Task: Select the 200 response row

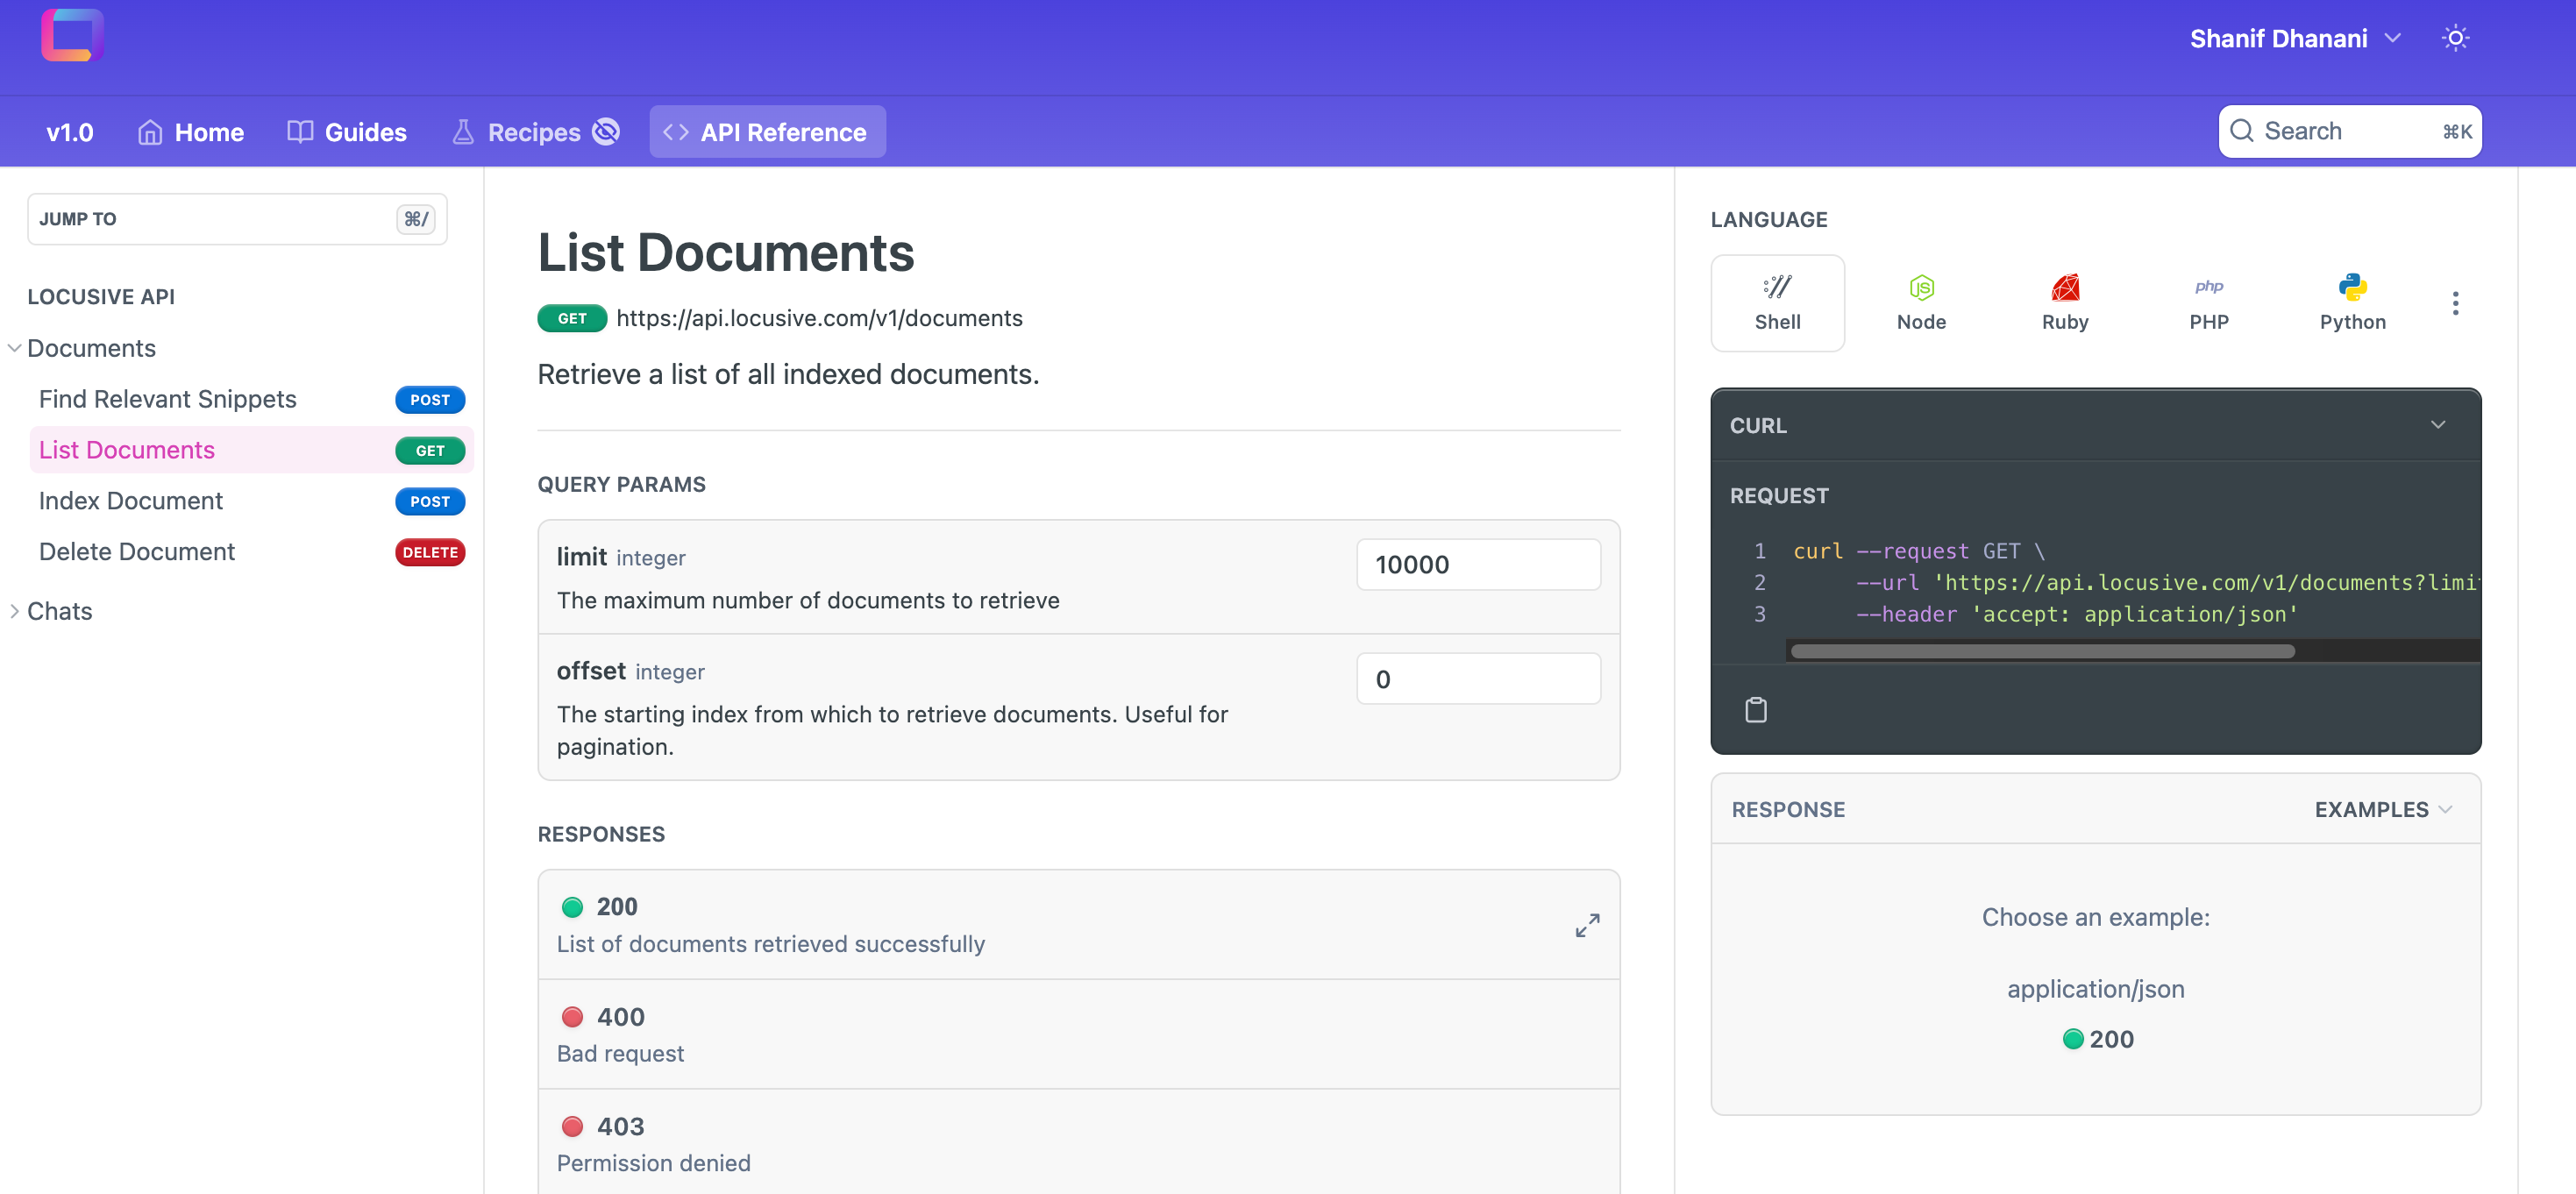Action: click(x=1078, y=925)
